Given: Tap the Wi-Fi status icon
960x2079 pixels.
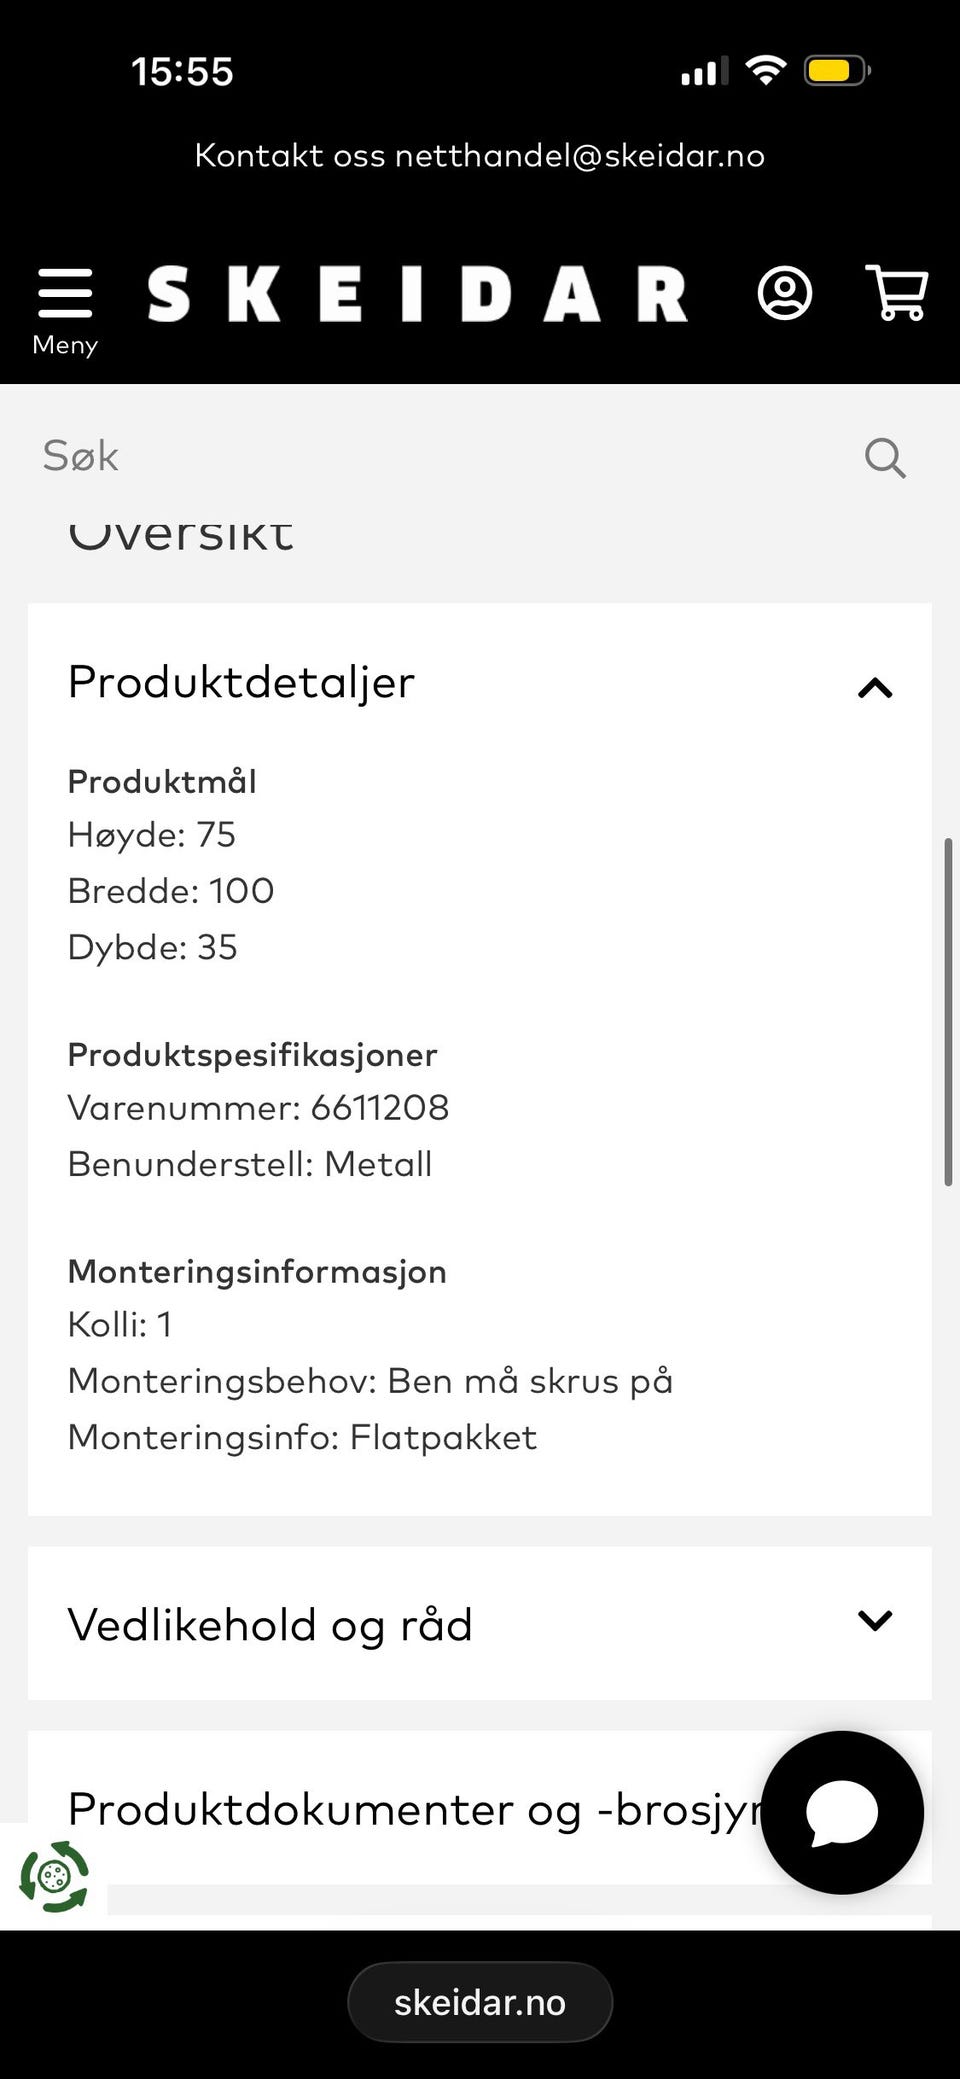Looking at the screenshot, I should click(765, 70).
